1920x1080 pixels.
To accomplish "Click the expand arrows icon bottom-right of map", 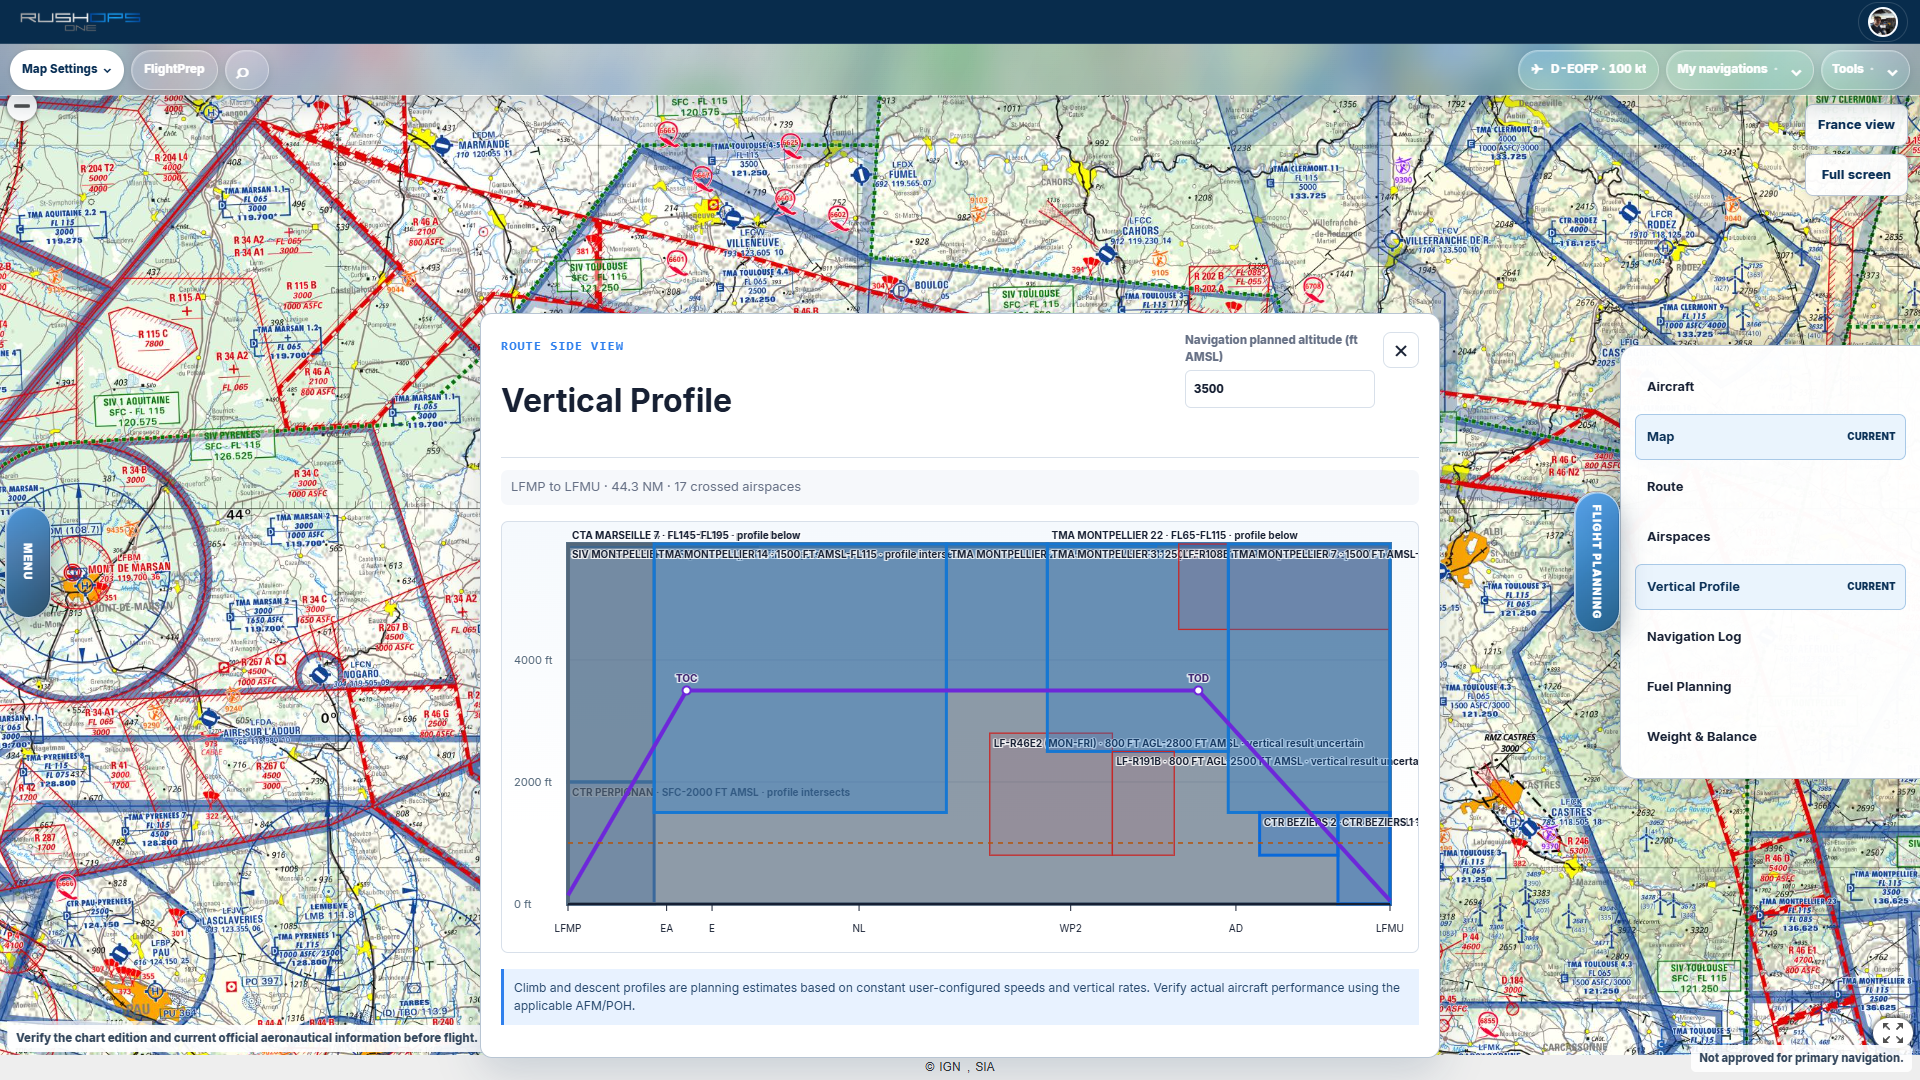I will pyautogui.click(x=1892, y=1032).
